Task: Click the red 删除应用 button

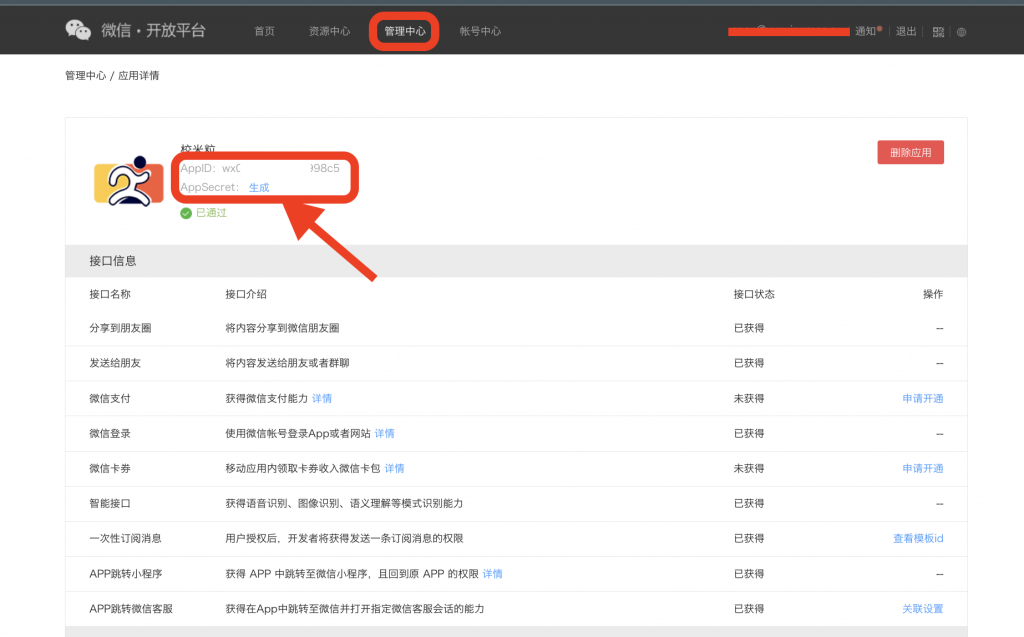Action: tap(910, 152)
